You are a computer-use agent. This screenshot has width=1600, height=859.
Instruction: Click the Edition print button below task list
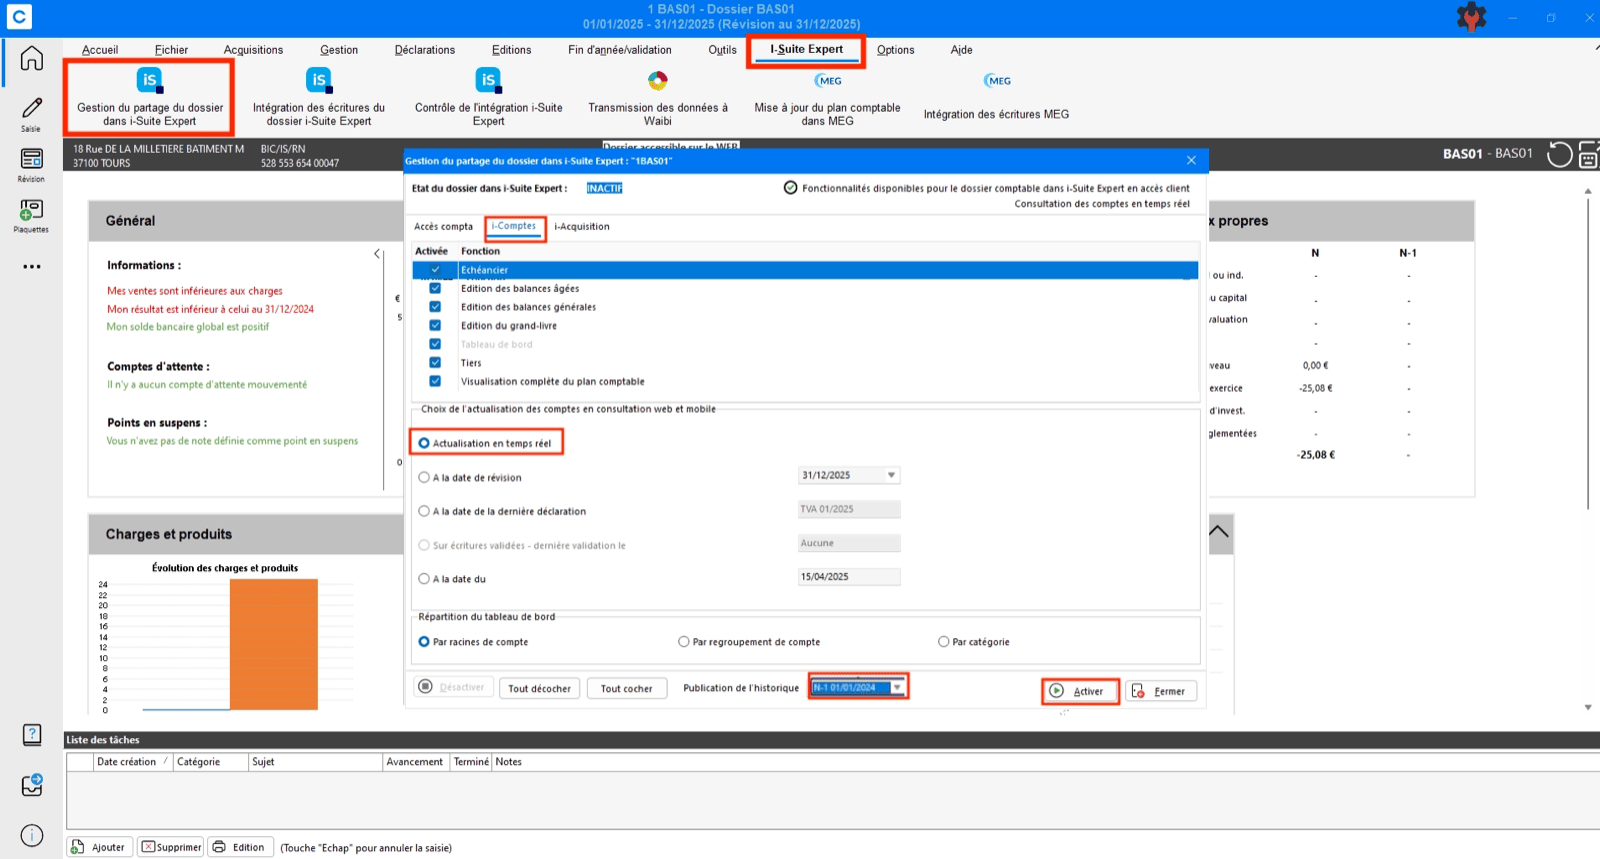(239, 847)
